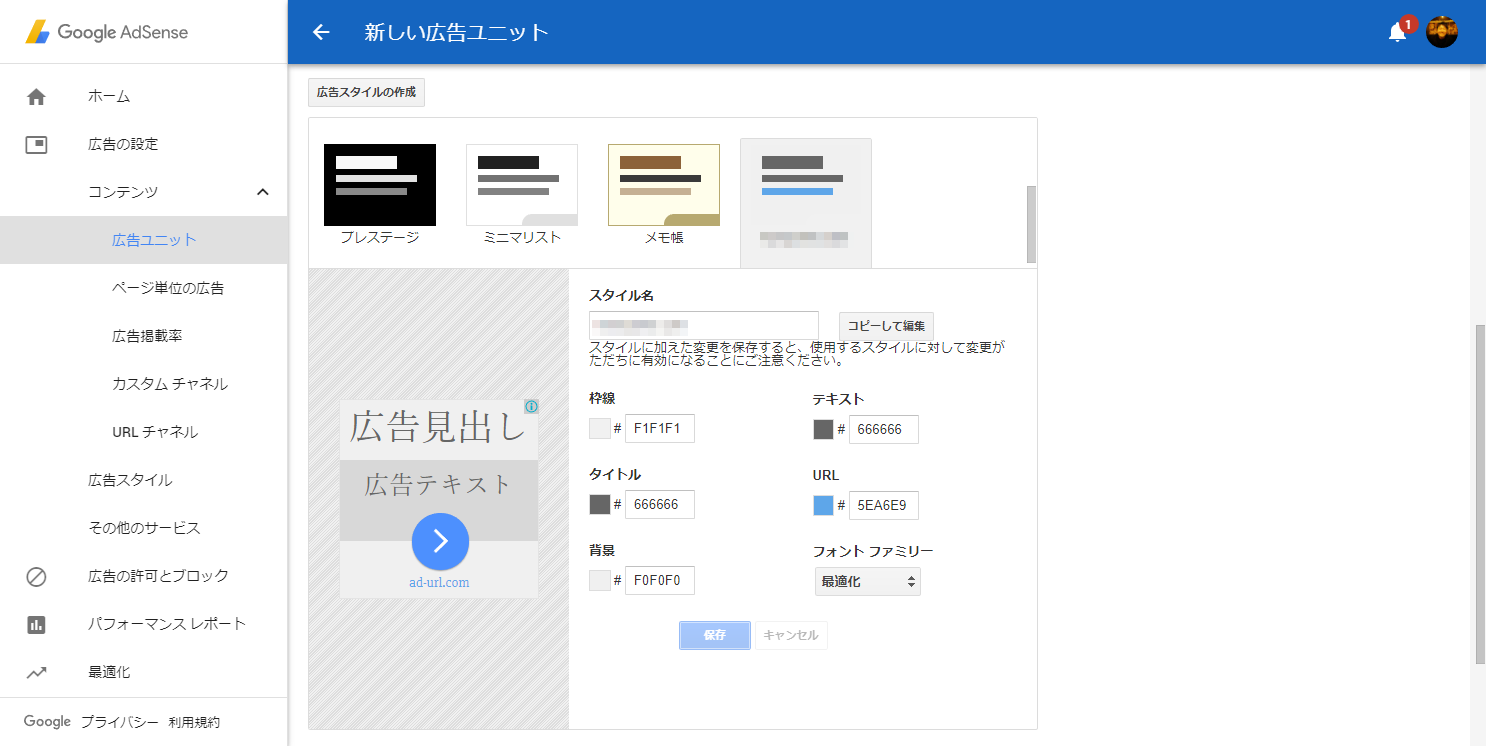The height and width of the screenshot is (746, 1486).
Task: Click the 保存 button
Action: (x=714, y=635)
